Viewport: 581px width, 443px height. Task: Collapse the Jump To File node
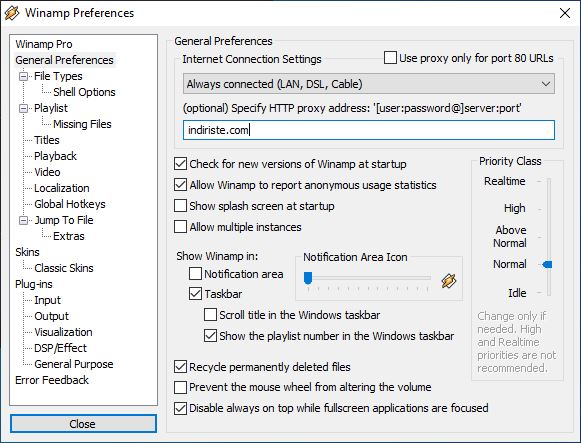[23, 220]
